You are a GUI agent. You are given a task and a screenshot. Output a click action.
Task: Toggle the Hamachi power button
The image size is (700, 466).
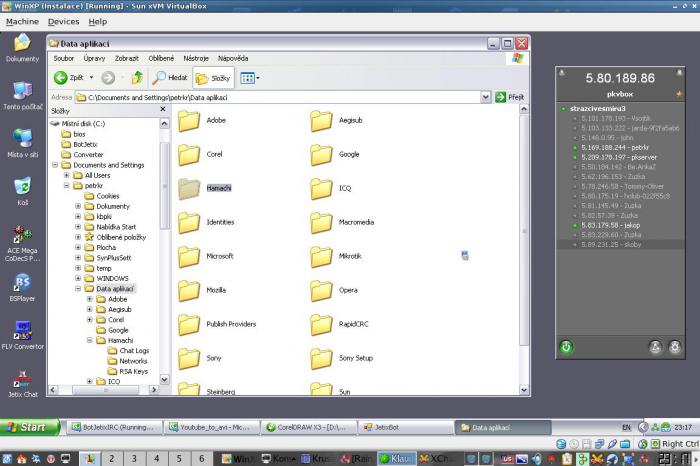[x=566, y=347]
